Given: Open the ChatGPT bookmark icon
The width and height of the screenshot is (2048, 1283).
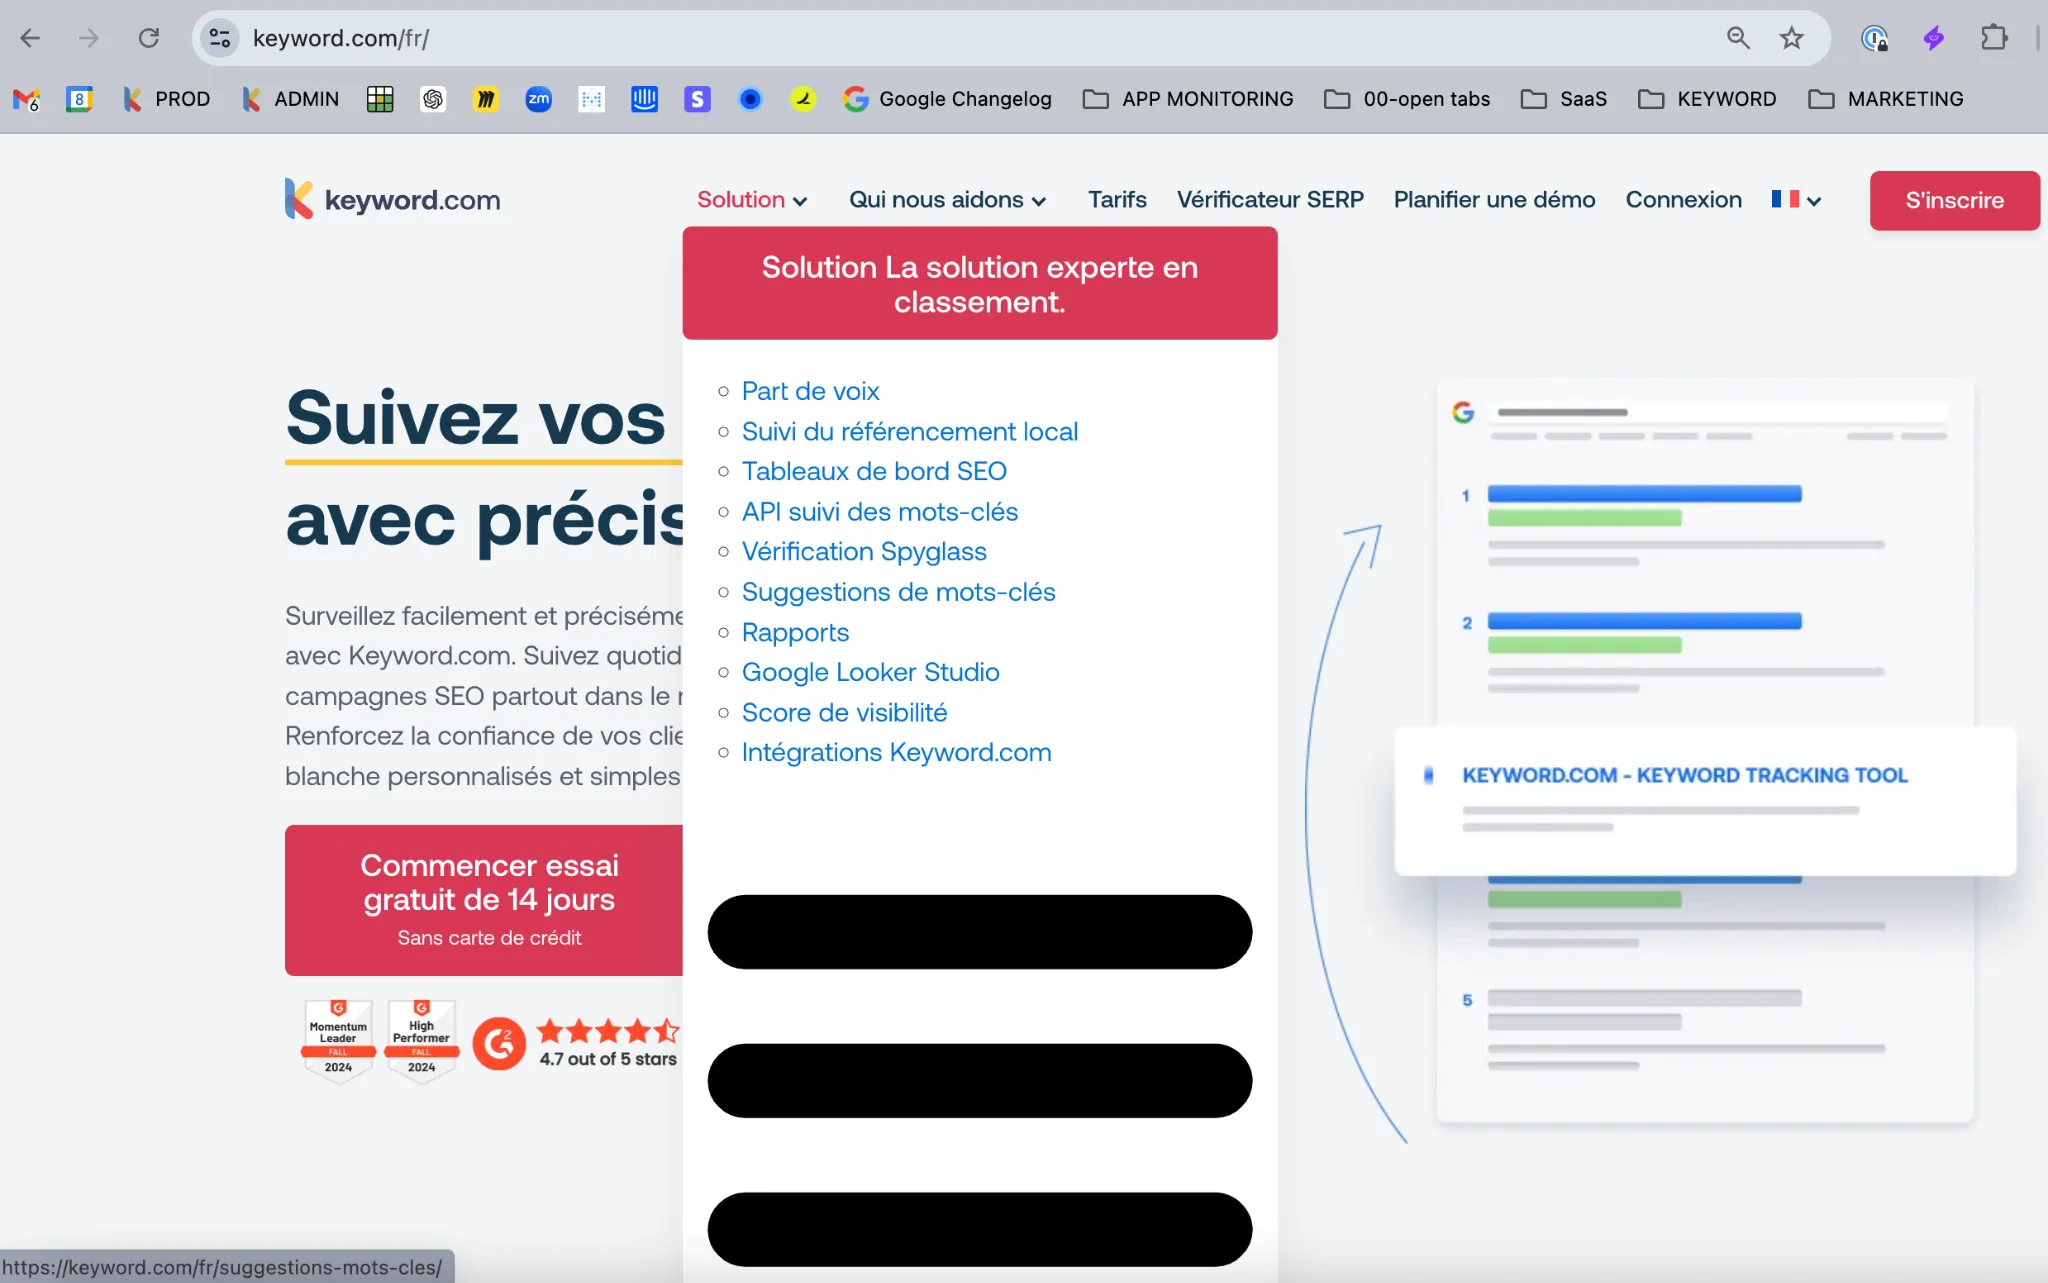Looking at the screenshot, I should pos(433,99).
